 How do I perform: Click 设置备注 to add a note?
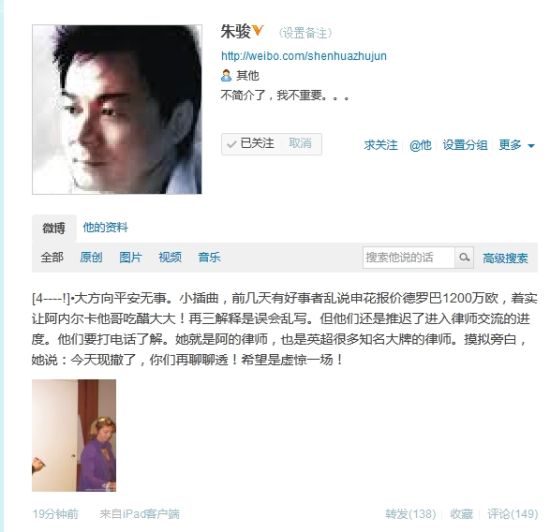(x=305, y=33)
